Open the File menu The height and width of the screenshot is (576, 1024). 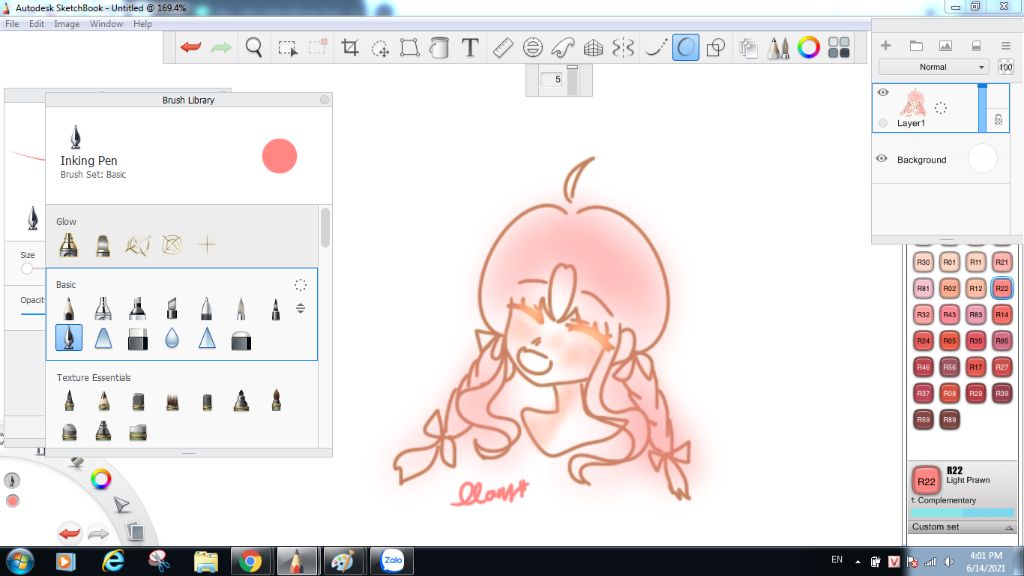(x=12, y=24)
